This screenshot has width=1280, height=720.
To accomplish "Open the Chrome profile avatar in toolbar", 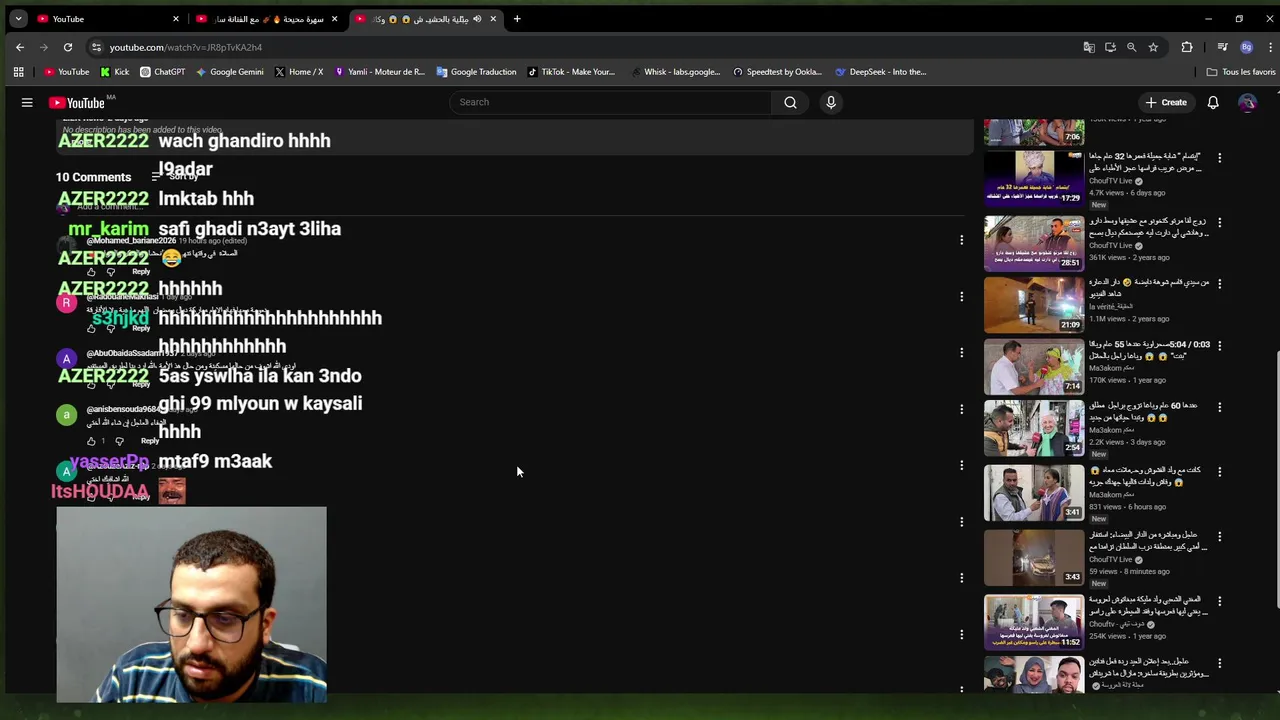I will tap(1246, 47).
